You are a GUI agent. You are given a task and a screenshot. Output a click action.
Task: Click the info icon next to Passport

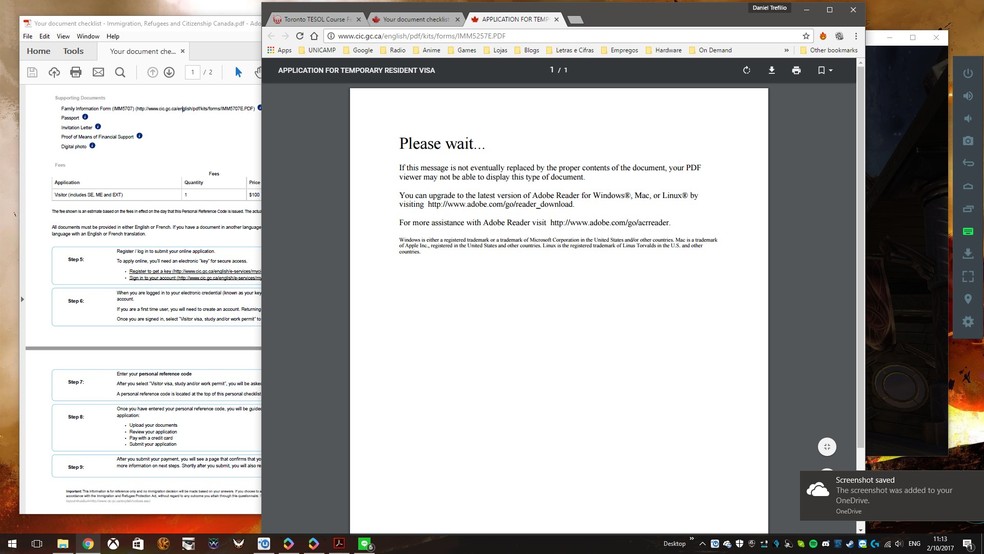pos(85,117)
